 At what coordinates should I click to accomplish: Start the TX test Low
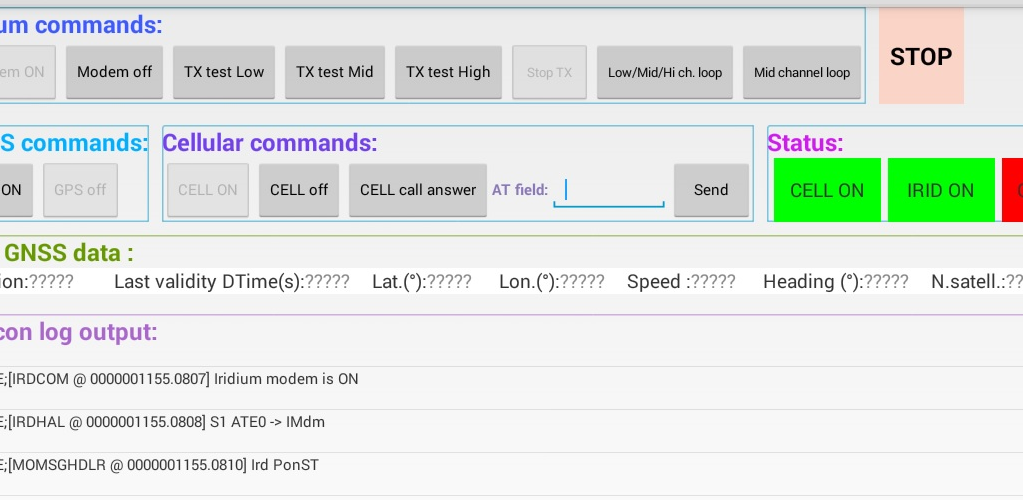pos(224,72)
